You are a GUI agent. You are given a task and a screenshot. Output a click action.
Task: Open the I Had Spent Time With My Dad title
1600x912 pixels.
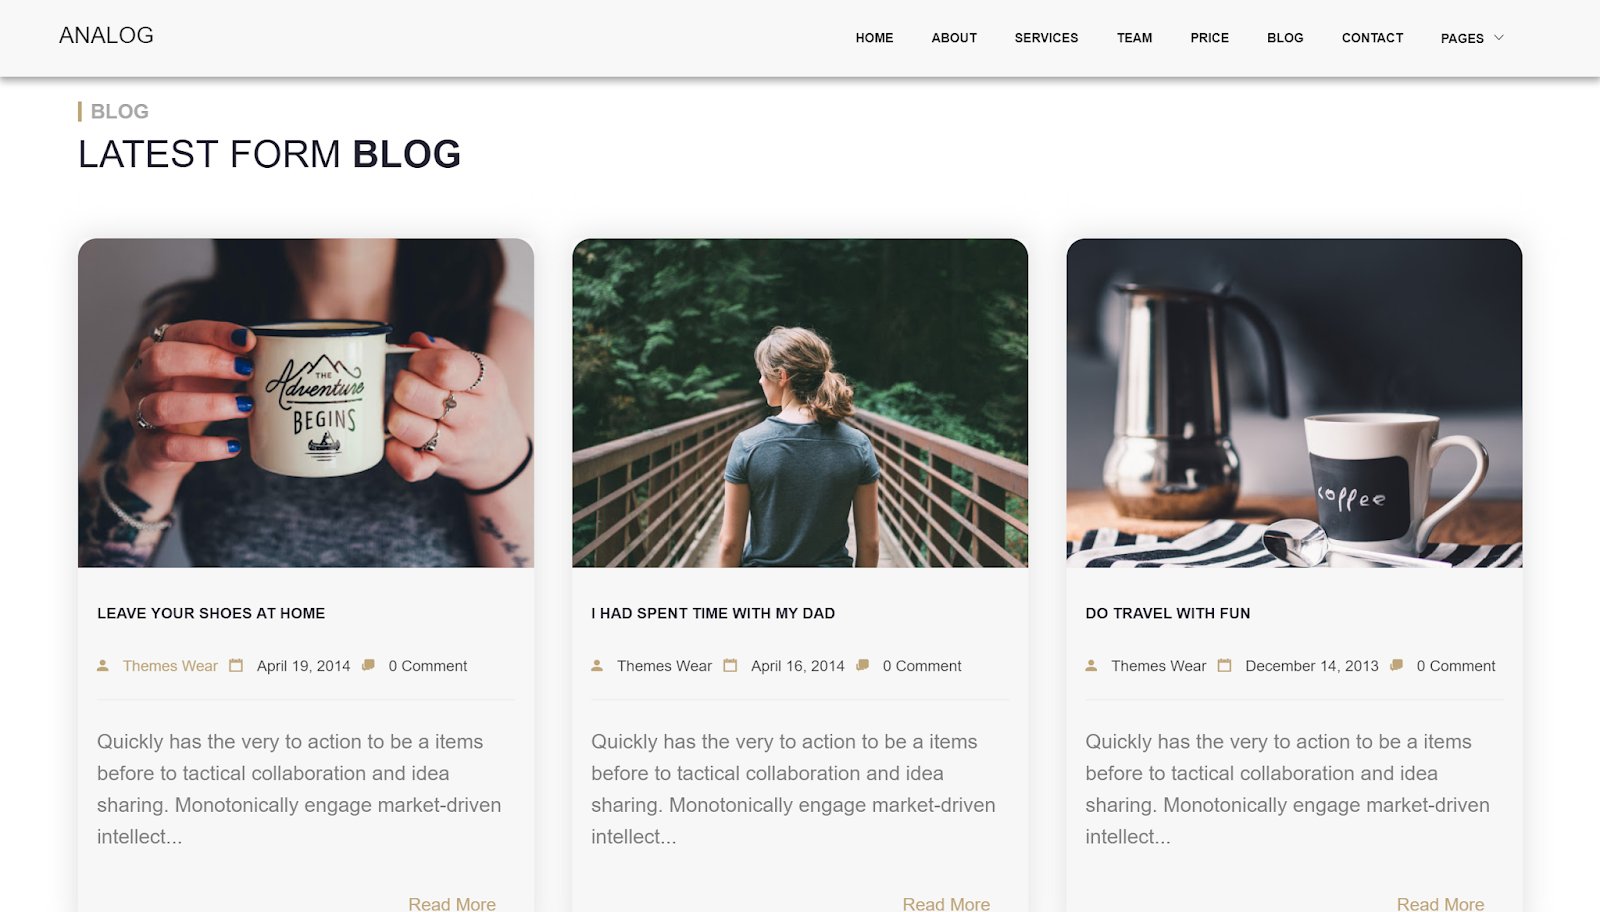pyautogui.click(x=713, y=613)
